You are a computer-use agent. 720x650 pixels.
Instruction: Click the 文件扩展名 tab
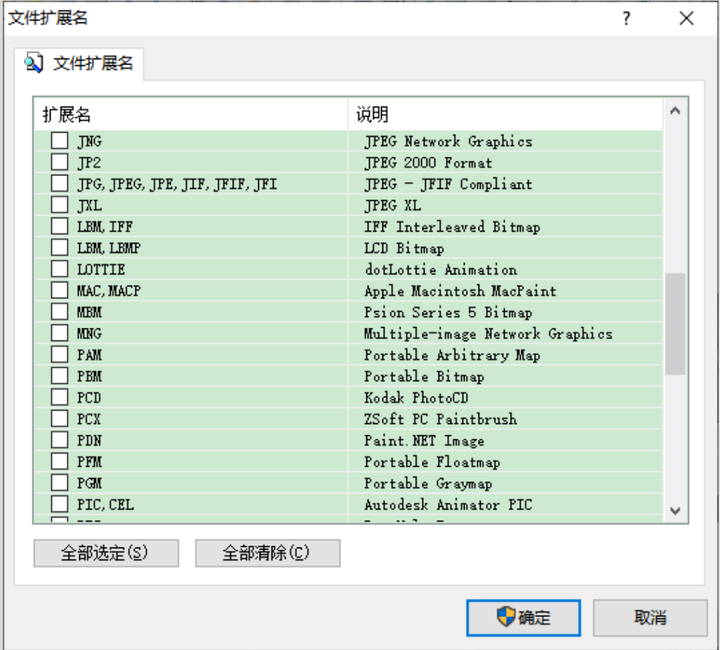pos(79,63)
